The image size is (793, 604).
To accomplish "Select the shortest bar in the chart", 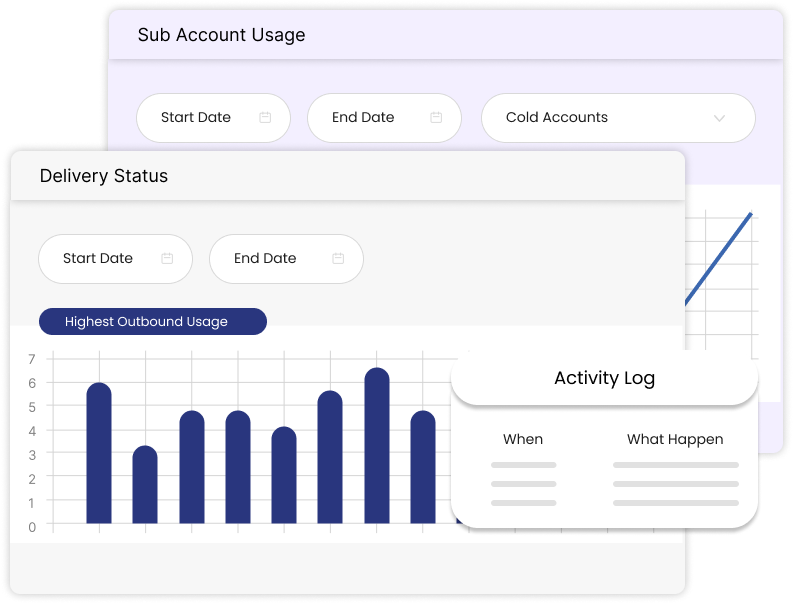I will (145, 484).
